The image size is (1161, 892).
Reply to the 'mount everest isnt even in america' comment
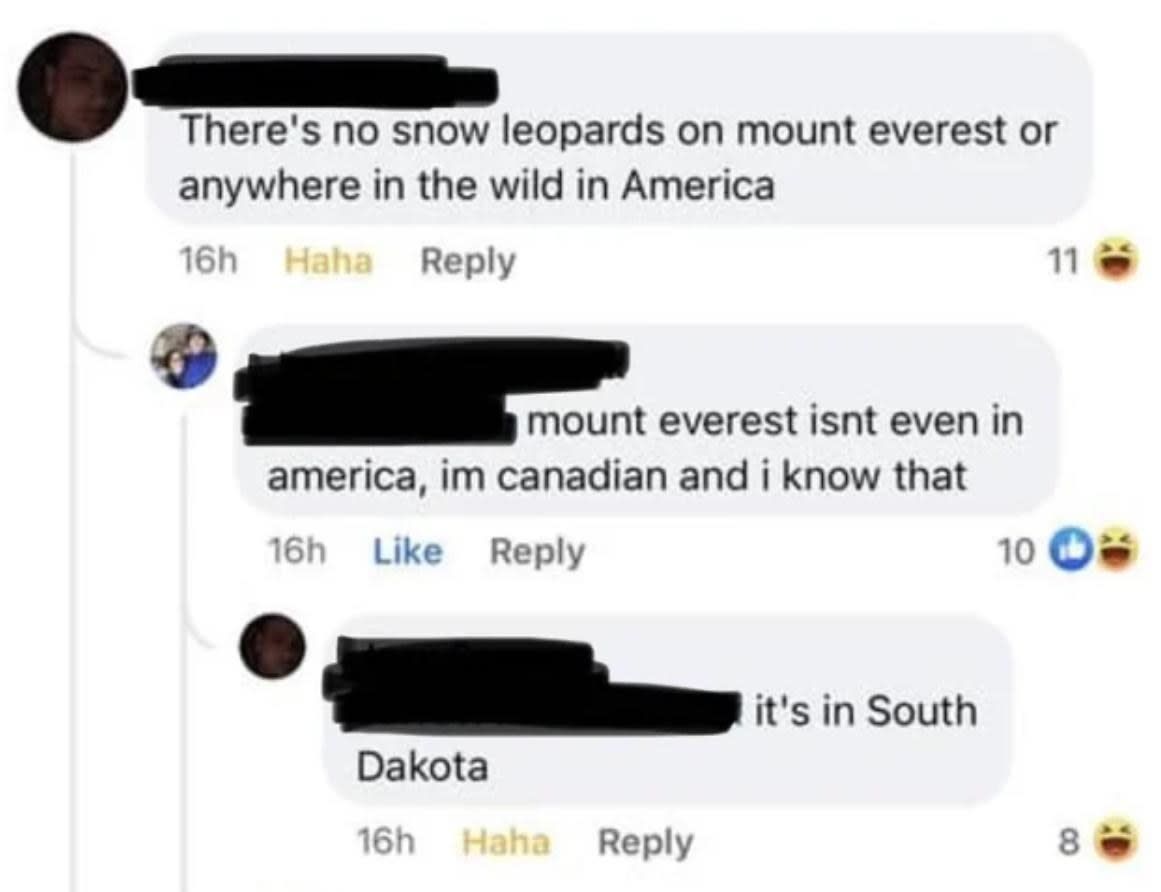coord(538,553)
